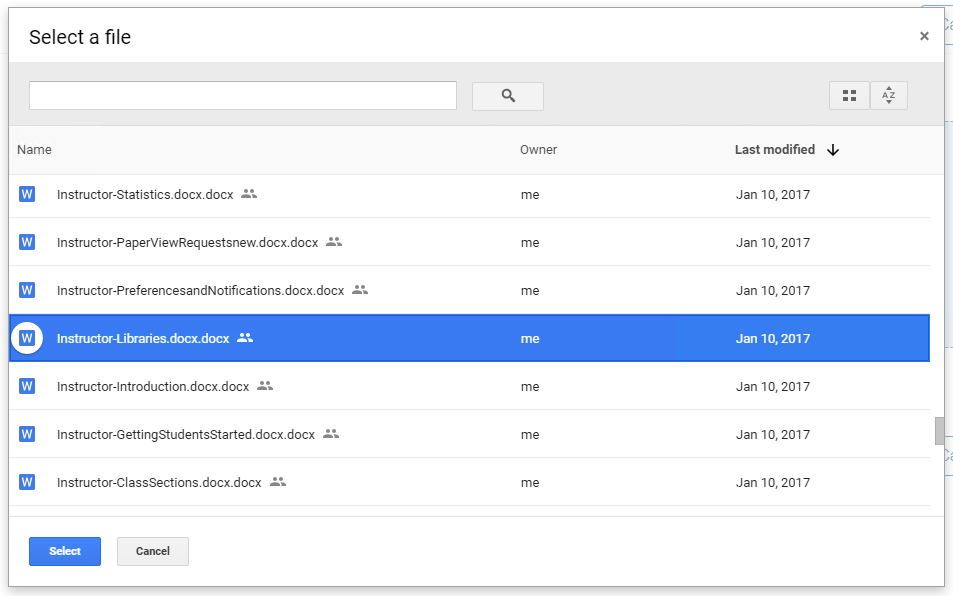Toggle the Last modified sort direction arrow
This screenshot has width=953, height=596.
coord(832,149)
